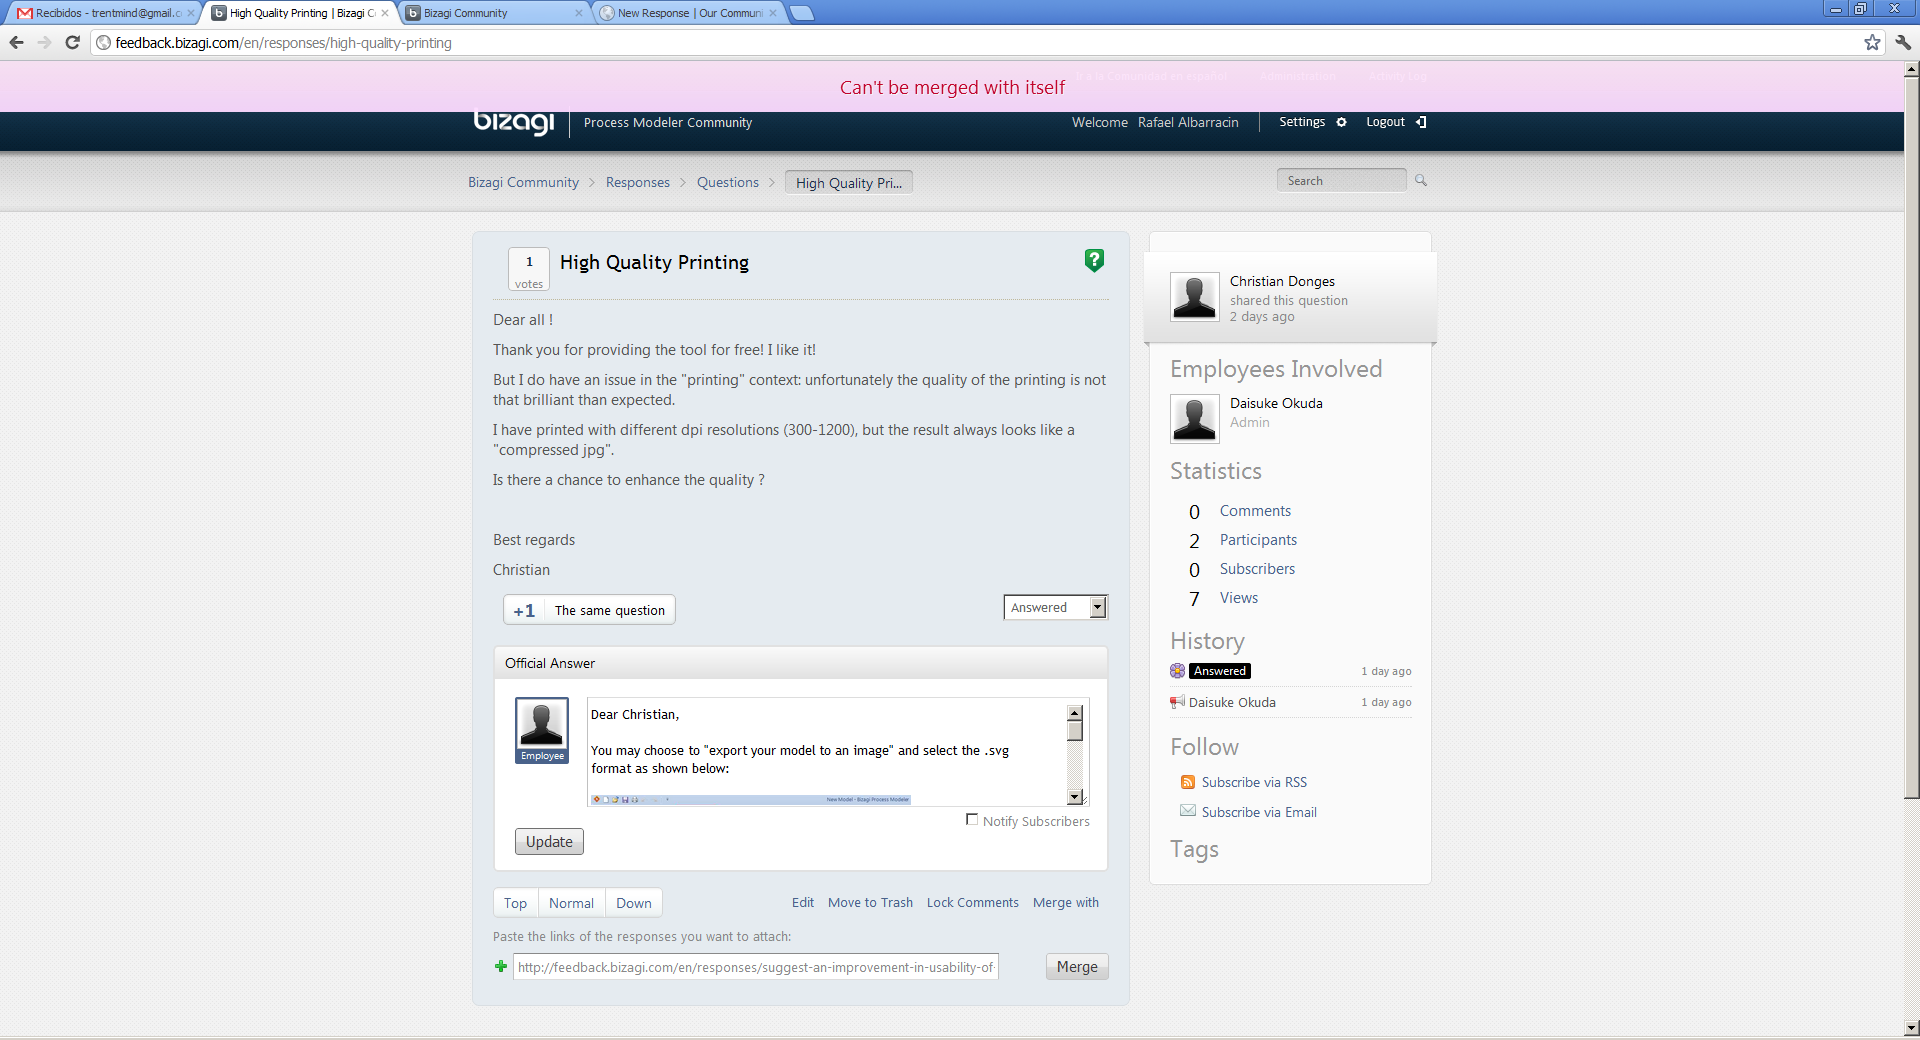Click the green question status badge
The width and height of the screenshot is (1920, 1040).
(1094, 261)
